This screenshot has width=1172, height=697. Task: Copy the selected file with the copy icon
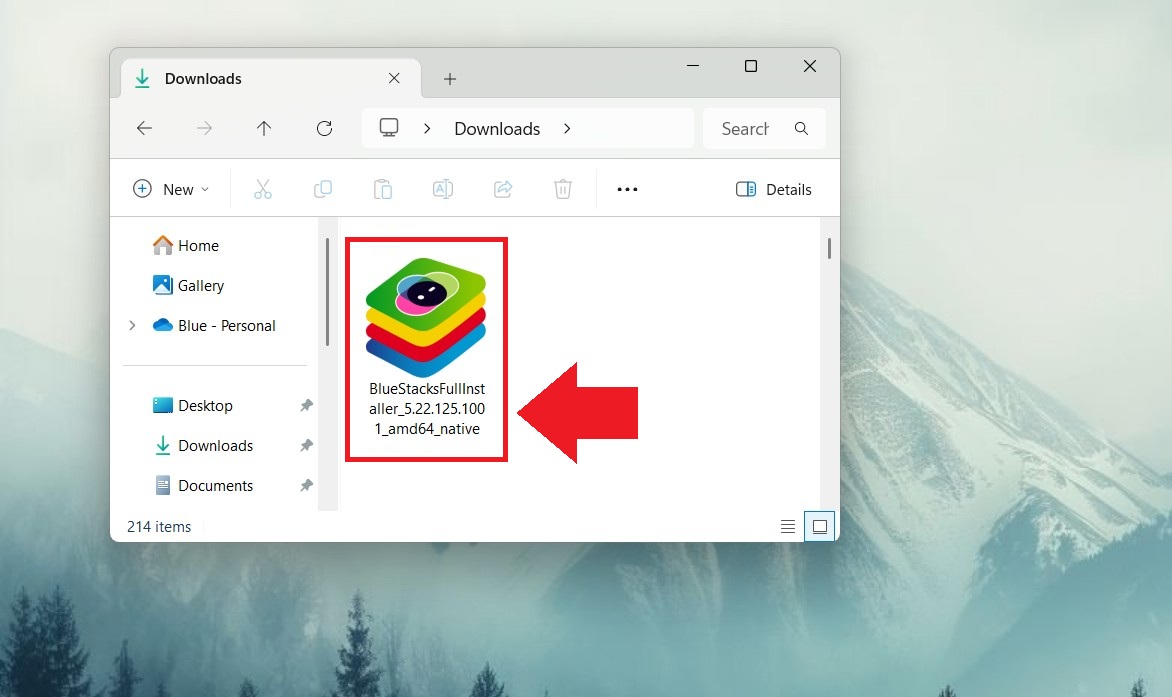323,189
